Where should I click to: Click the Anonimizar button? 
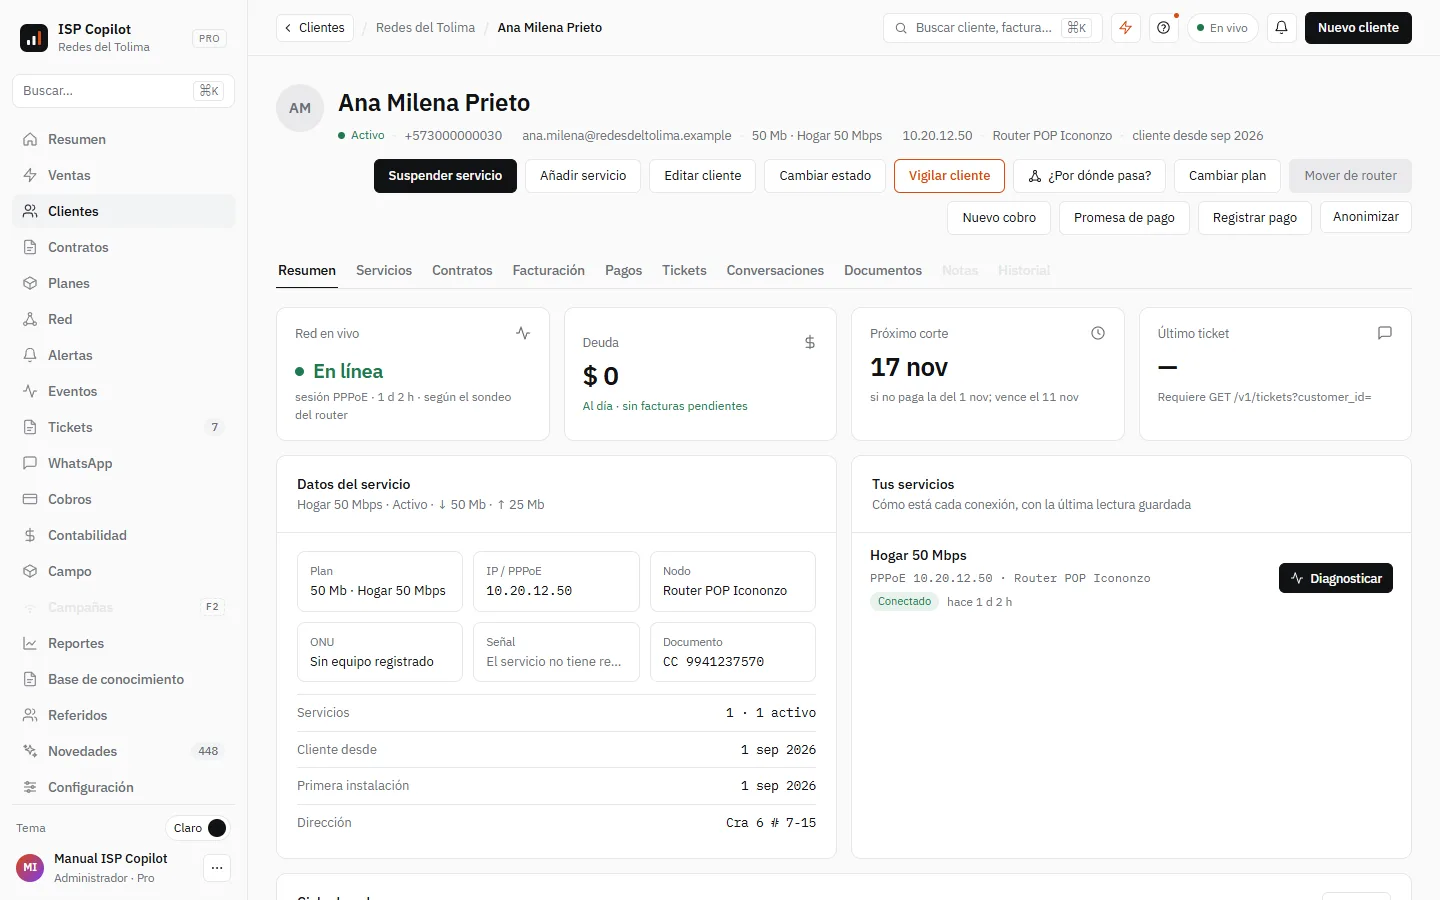1366,217
